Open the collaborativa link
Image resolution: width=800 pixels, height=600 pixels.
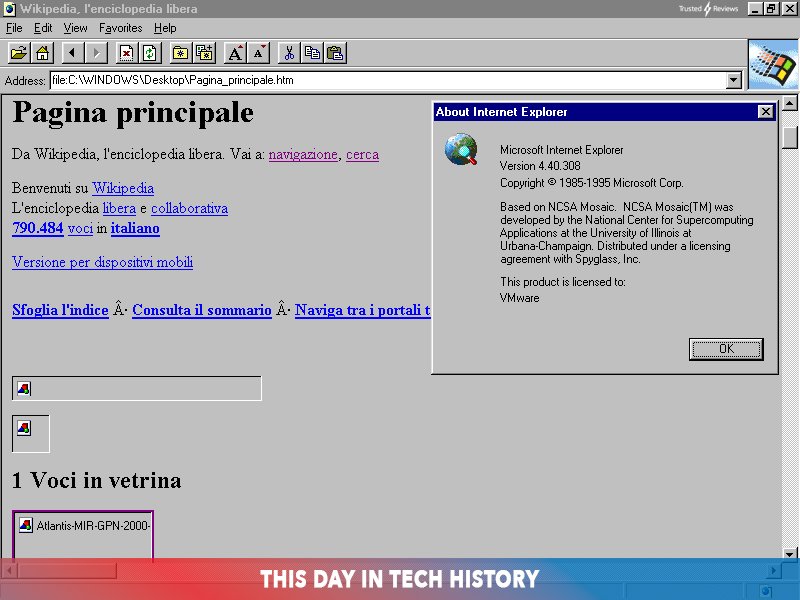coord(189,208)
